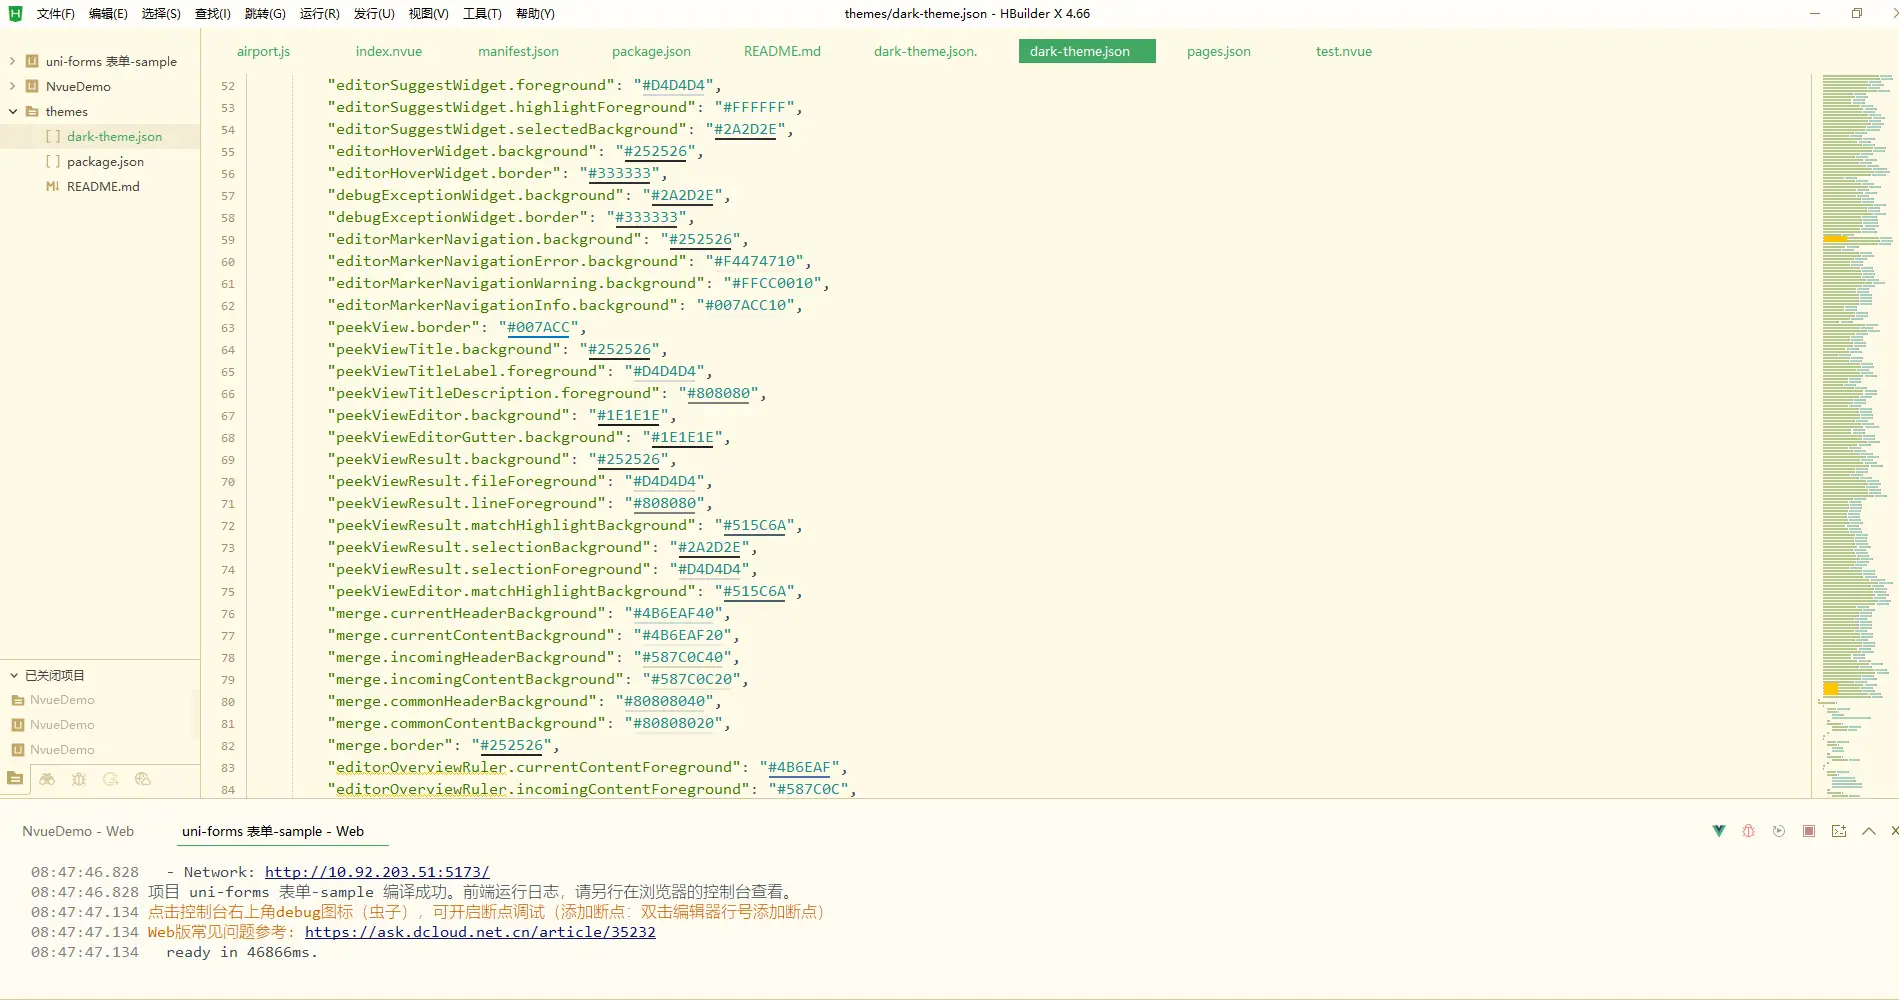This screenshot has width=1899, height=1000.
Task: Open the search binoculars panel in sidebar
Action: click(x=47, y=779)
